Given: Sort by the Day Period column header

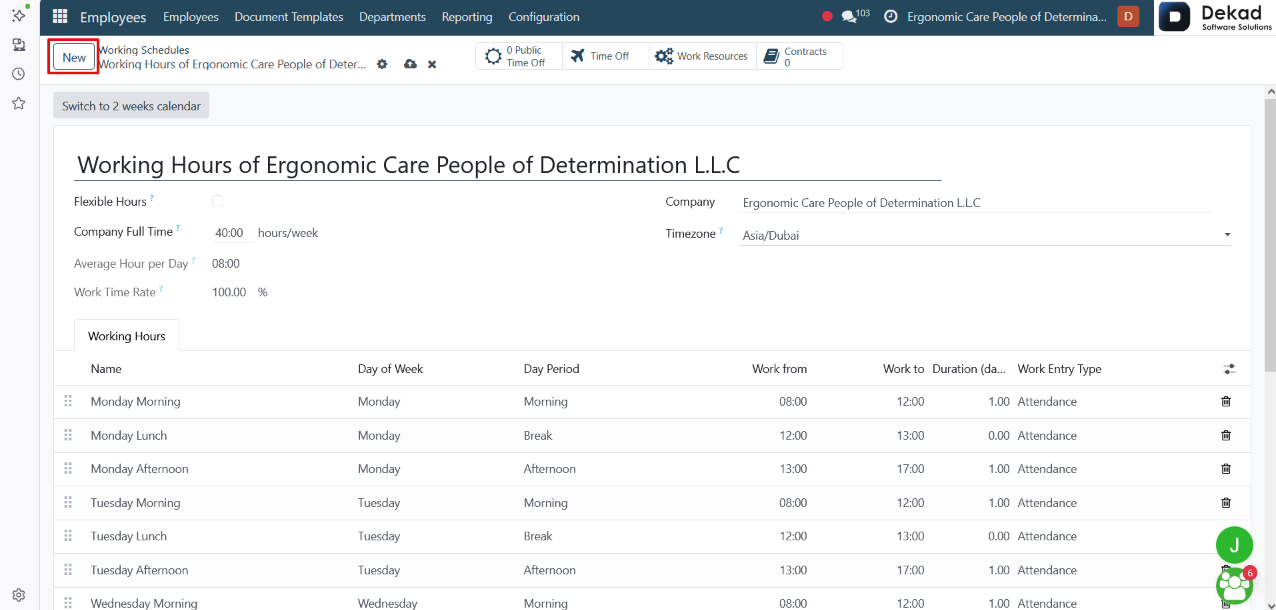Looking at the screenshot, I should tap(551, 369).
